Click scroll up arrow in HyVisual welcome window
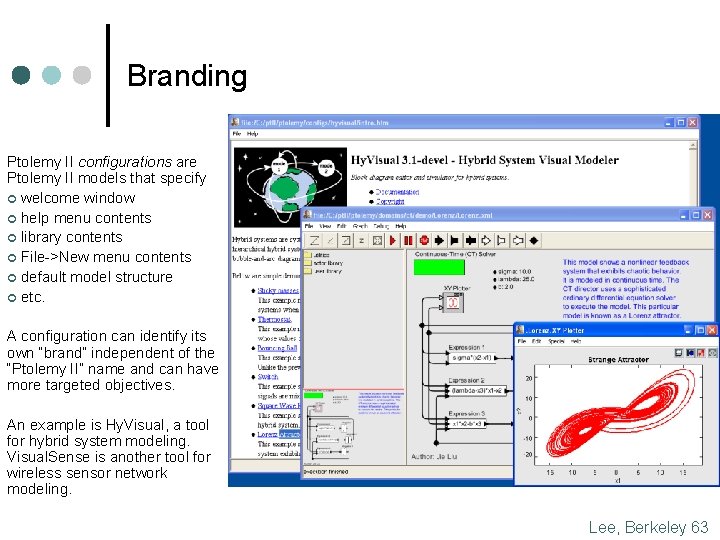 [692, 146]
